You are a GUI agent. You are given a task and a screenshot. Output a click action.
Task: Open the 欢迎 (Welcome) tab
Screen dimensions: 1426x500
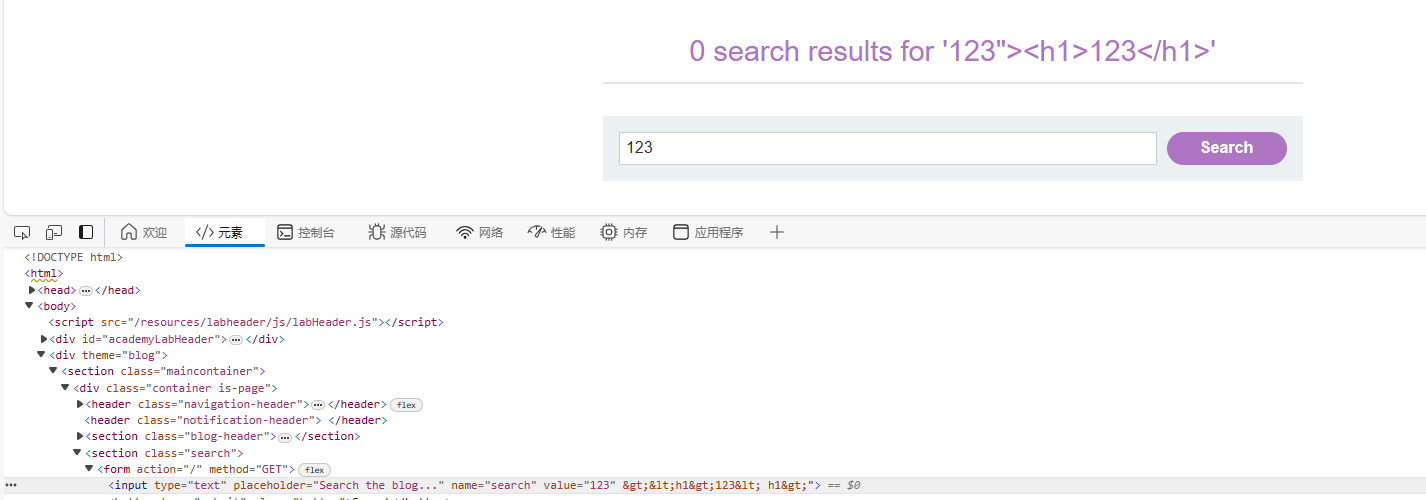point(144,232)
